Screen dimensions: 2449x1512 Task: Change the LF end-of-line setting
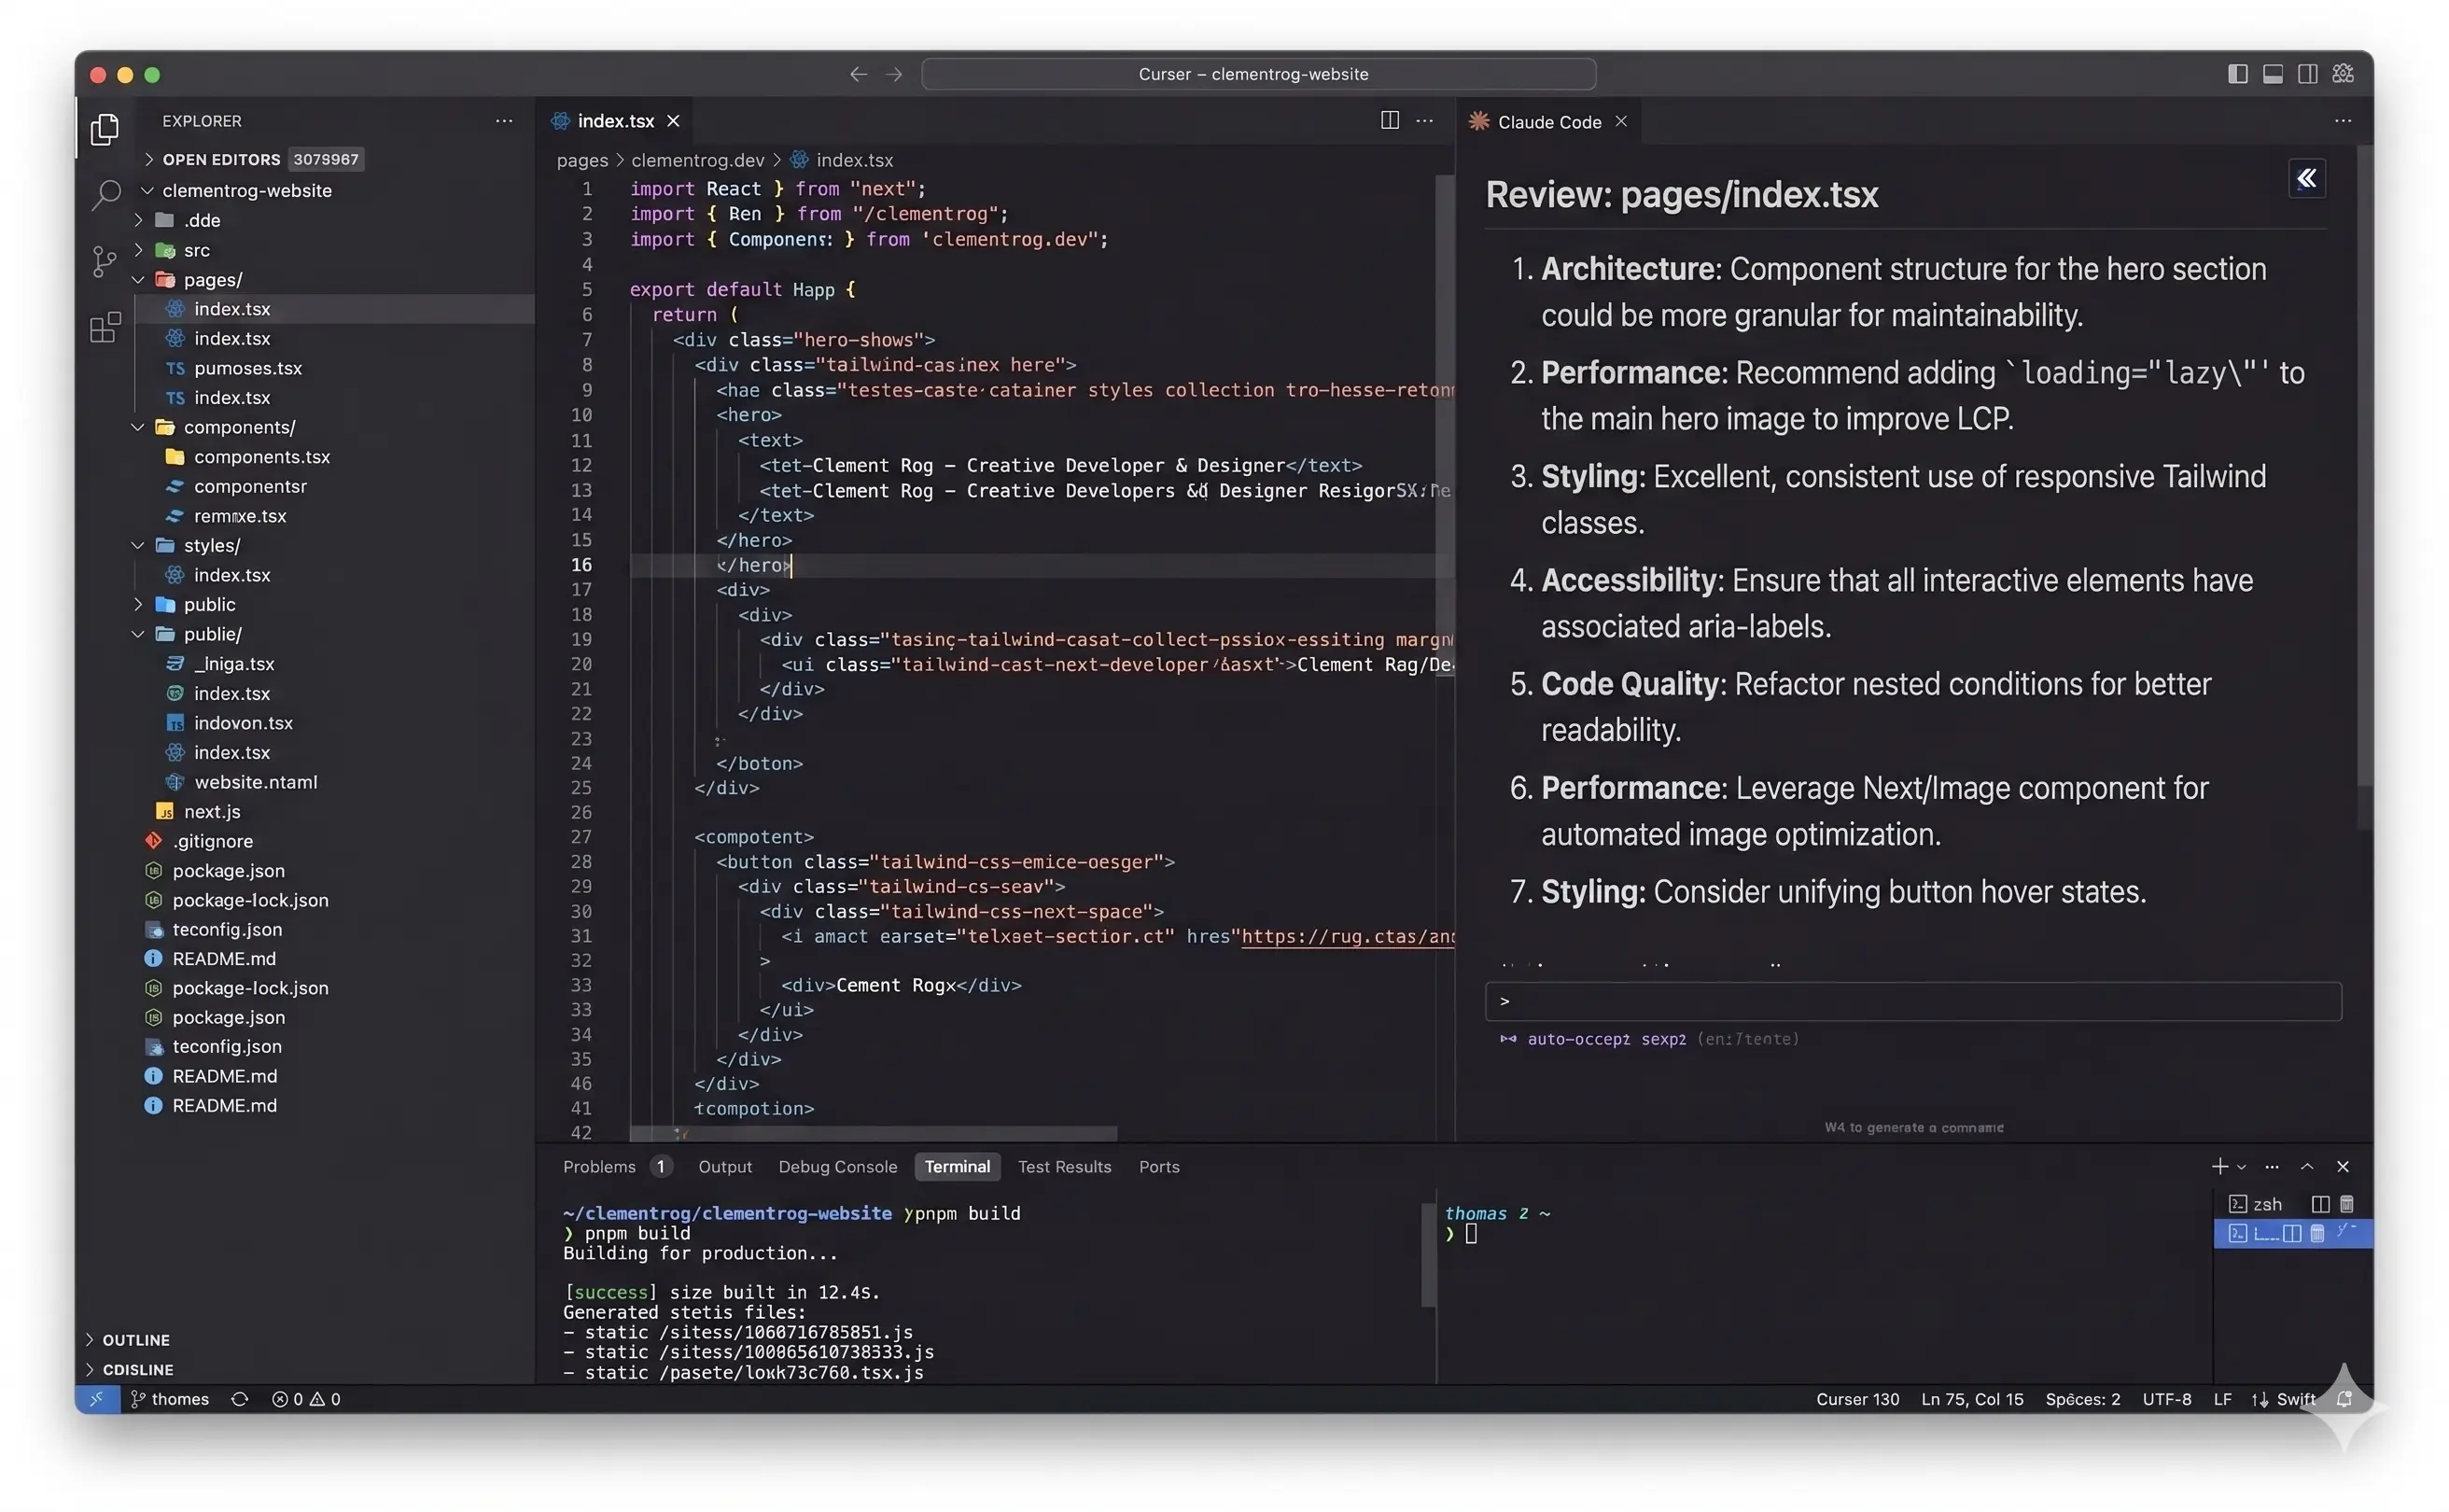[2222, 1399]
